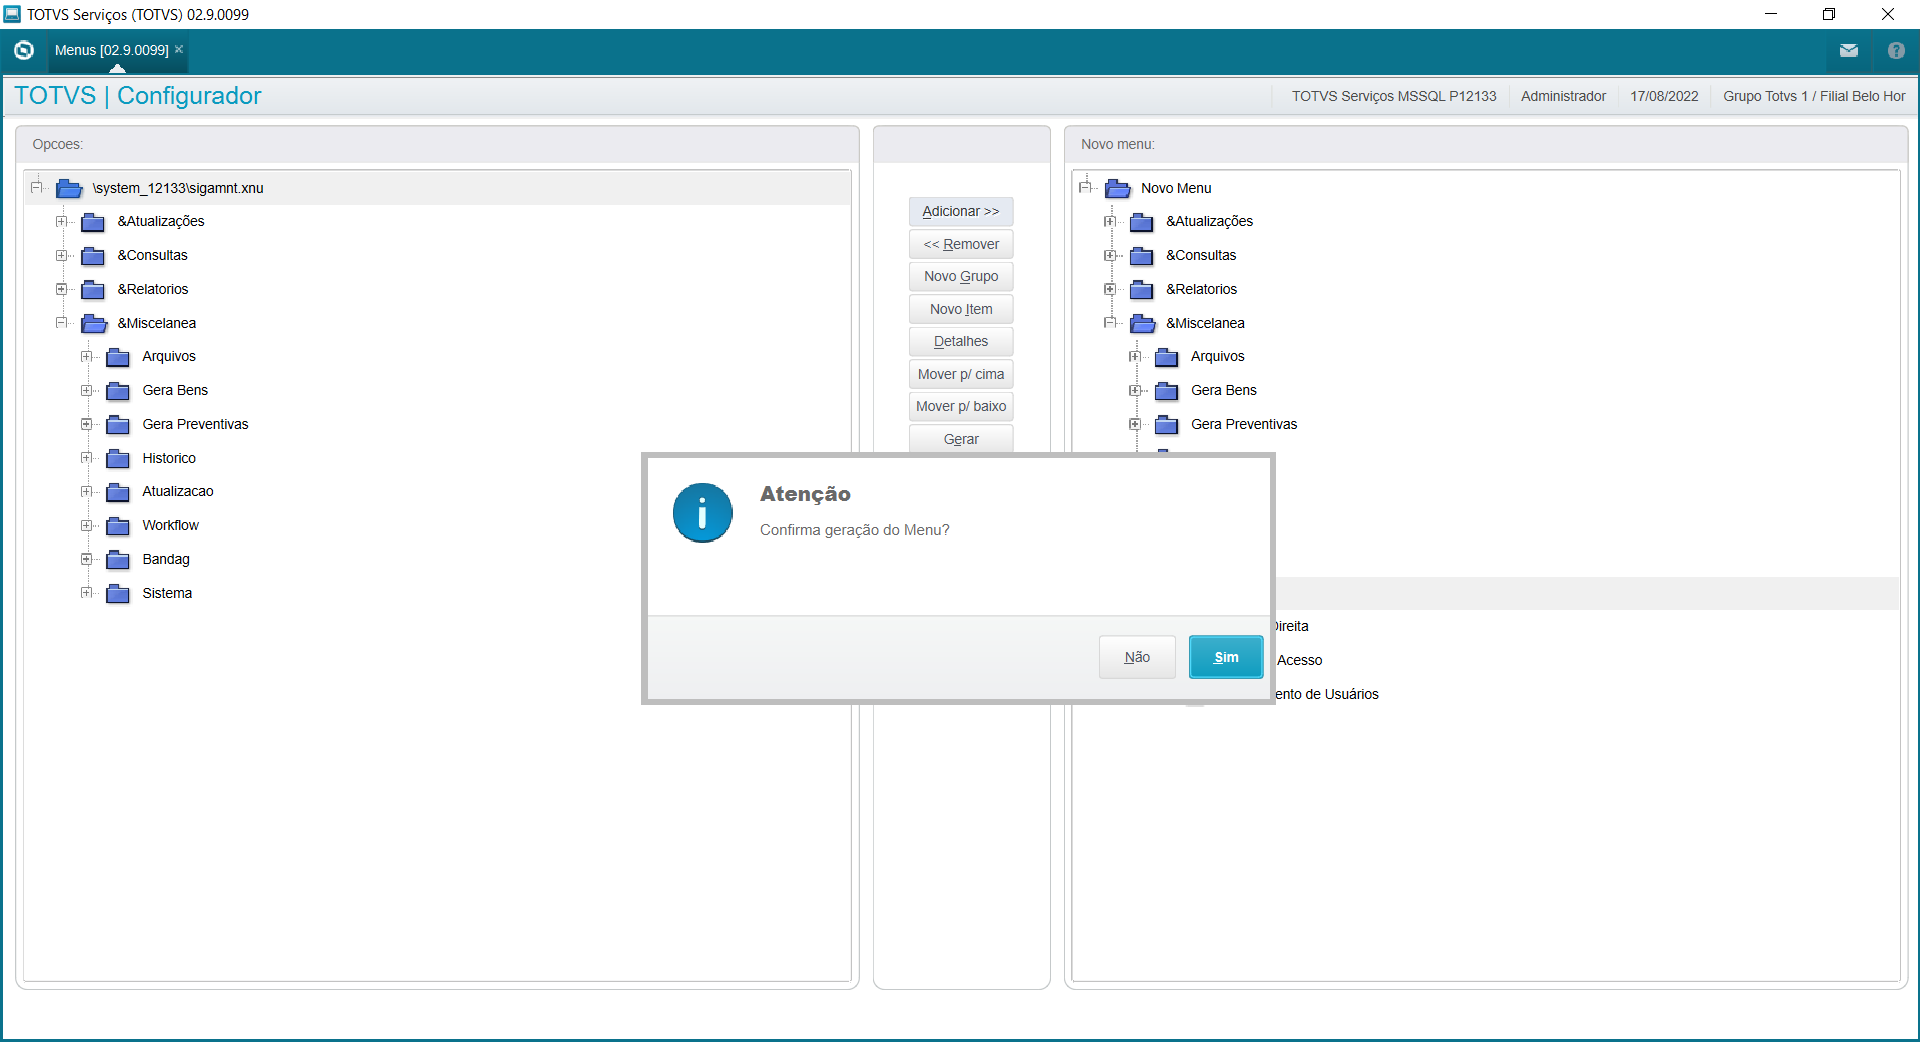Viewport: 1920px width, 1042px height.
Task: Click &Miscelanea folder icon in Novo menu
Action: [1143, 323]
